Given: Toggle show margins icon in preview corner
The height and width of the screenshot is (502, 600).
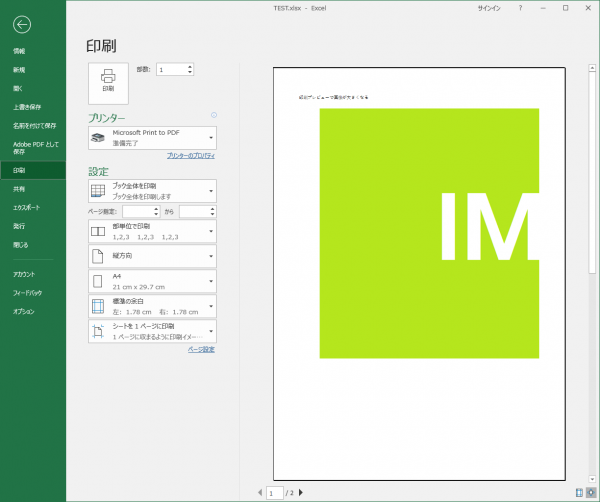Looking at the screenshot, I should tap(580, 492).
